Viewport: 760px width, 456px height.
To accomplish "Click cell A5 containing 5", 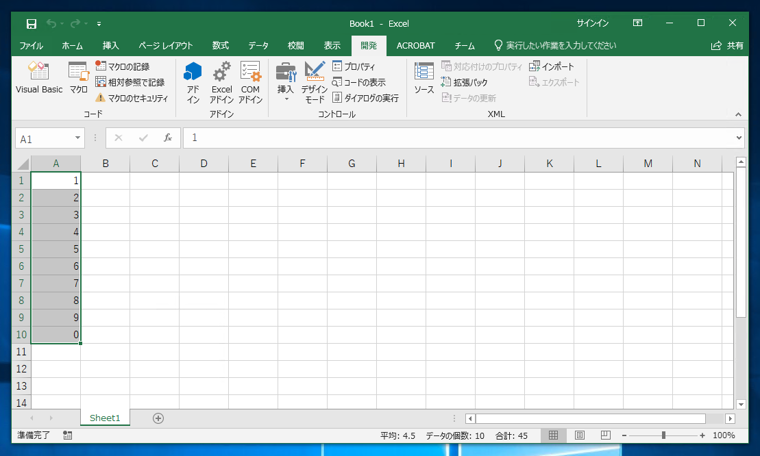I will 56,249.
